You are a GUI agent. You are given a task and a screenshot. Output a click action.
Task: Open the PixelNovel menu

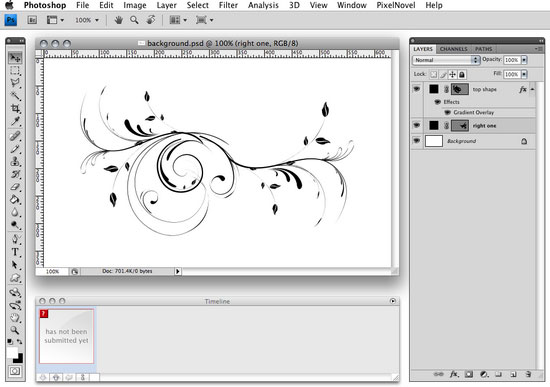click(396, 5)
